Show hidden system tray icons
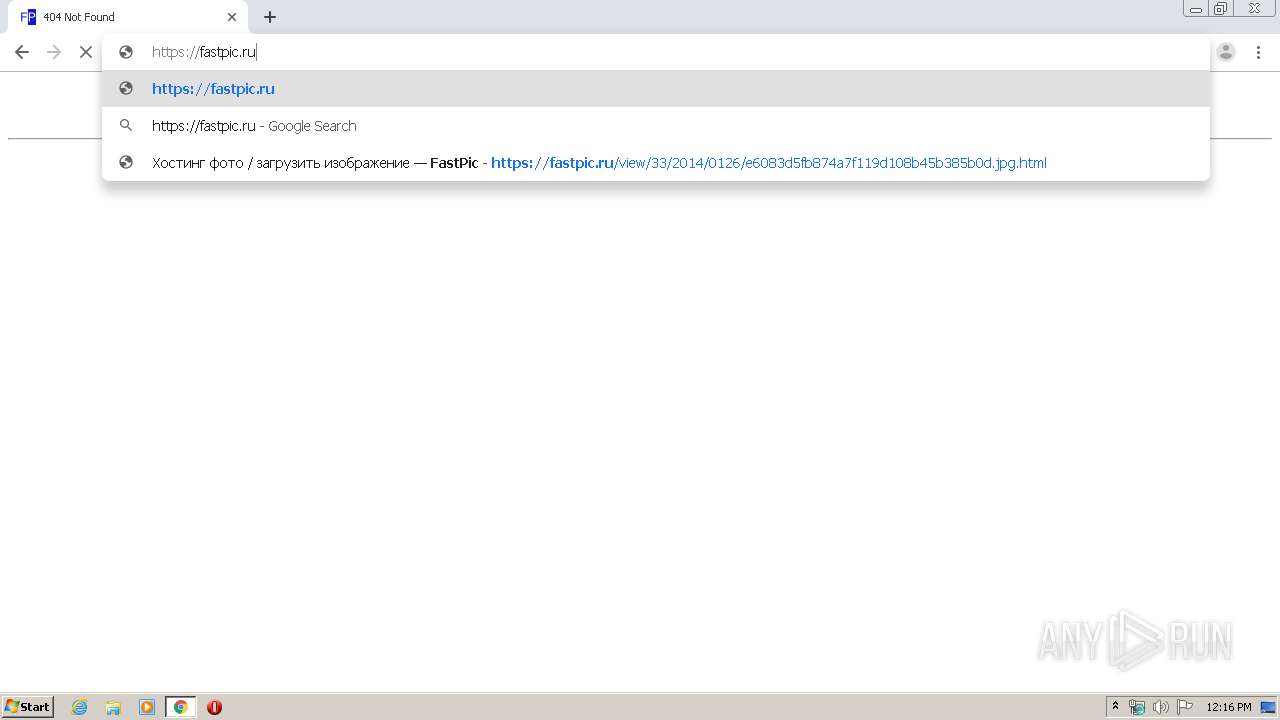Image resolution: width=1280 pixels, height=720 pixels. (x=1116, y=707)
